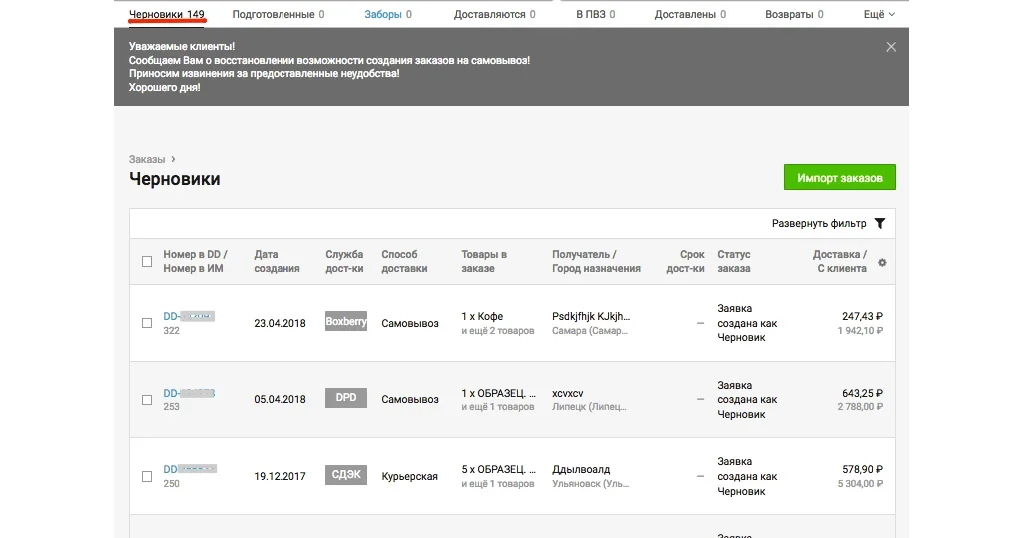Open DD order link numbered 253
The height and width of the screenshot is (538, 1024).
(189, 393)
